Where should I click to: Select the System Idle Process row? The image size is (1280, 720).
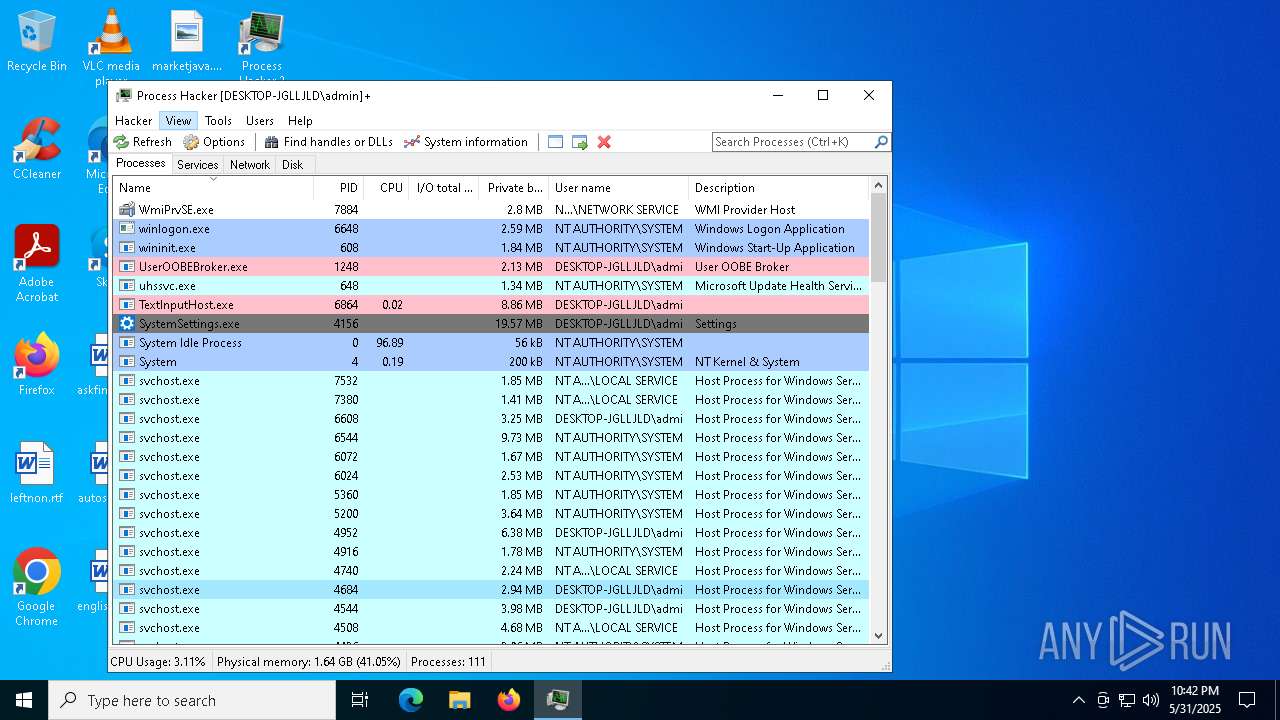point(491,343)
